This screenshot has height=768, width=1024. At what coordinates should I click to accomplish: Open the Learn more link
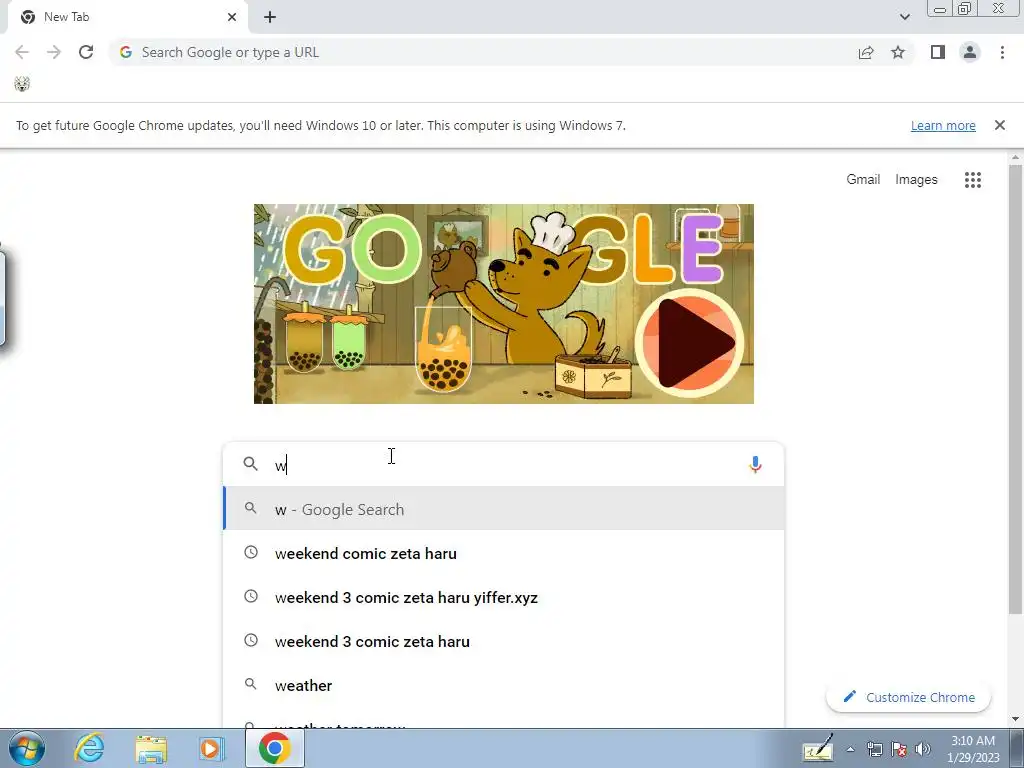point(943,125)
